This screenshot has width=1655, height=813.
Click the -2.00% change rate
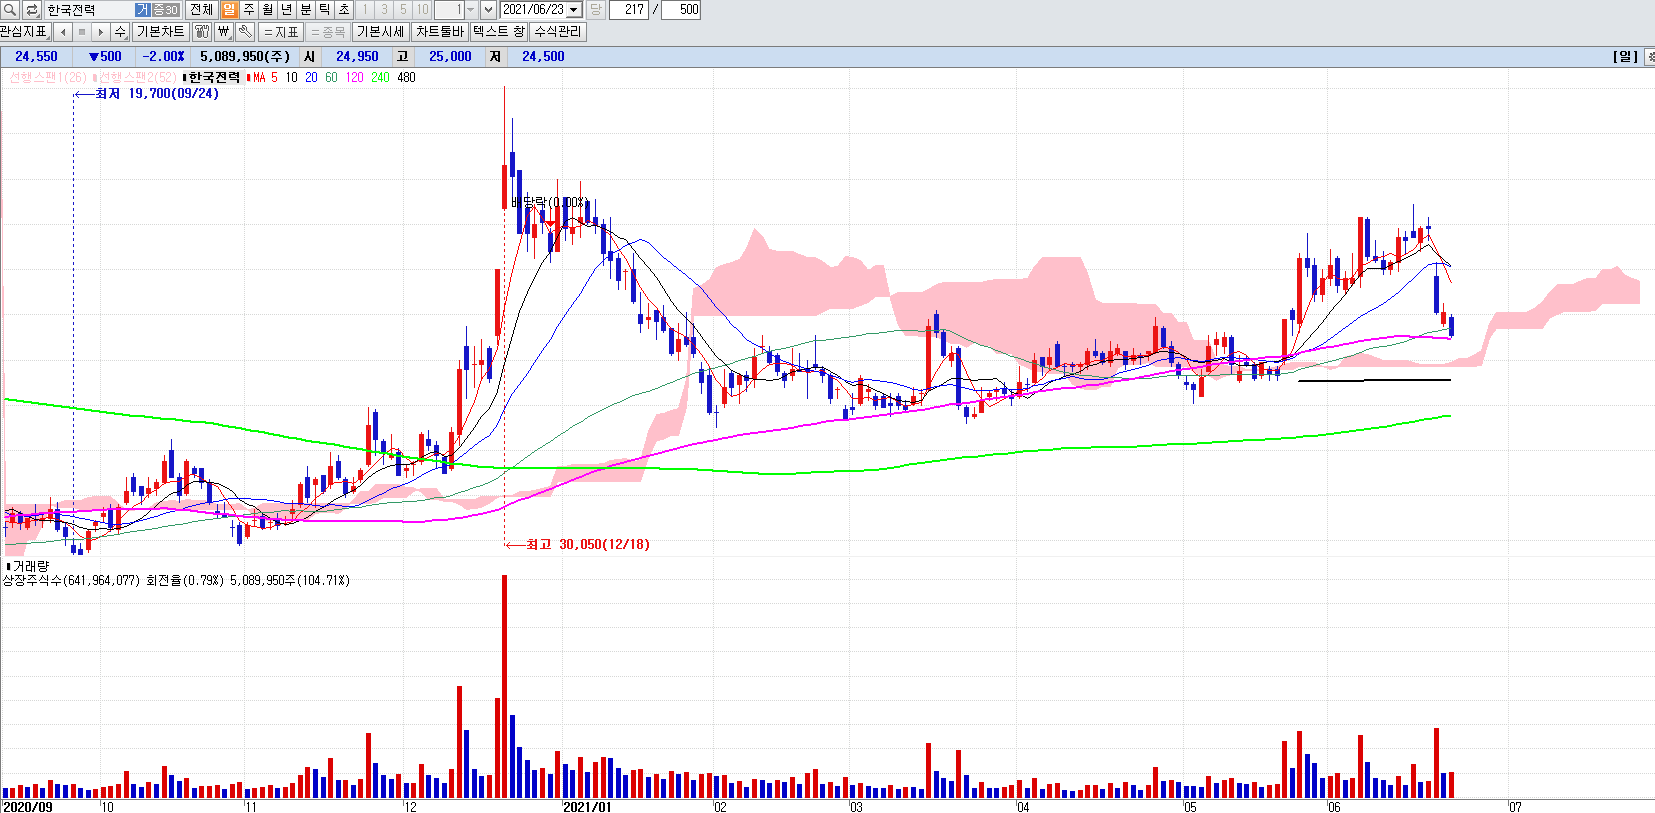pos(163,57)
